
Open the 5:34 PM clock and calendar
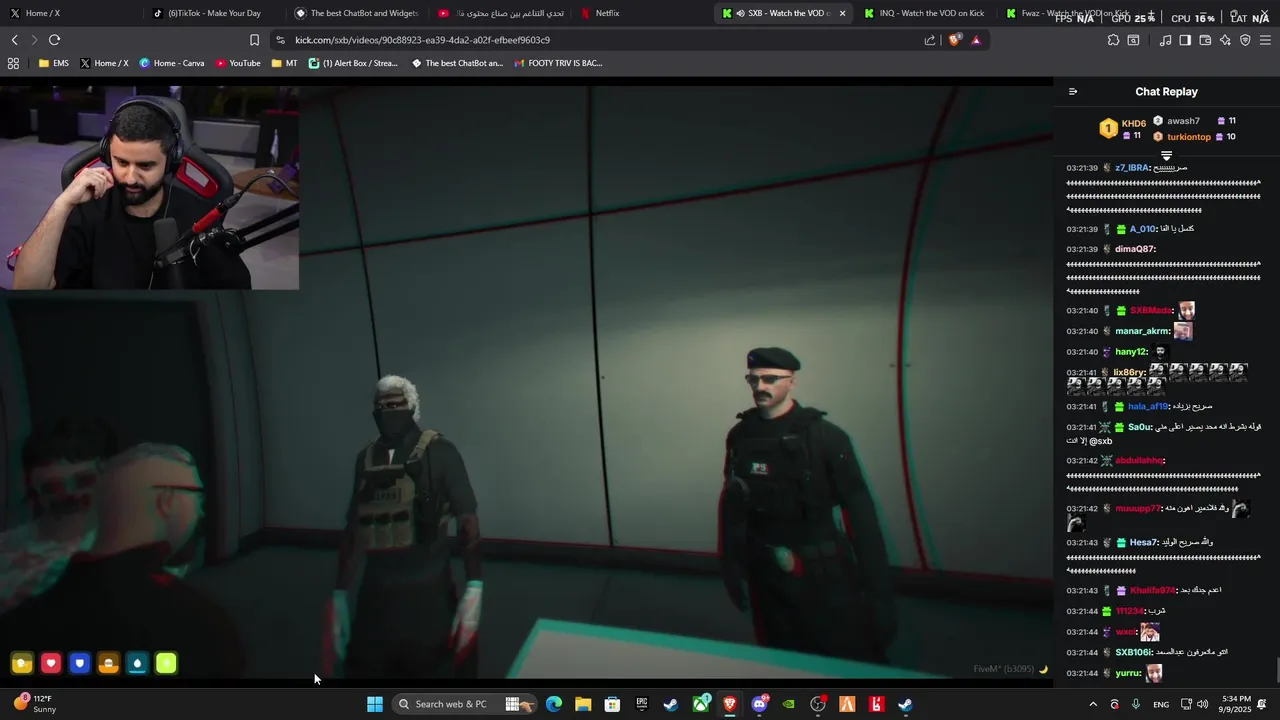point(1236,704)
